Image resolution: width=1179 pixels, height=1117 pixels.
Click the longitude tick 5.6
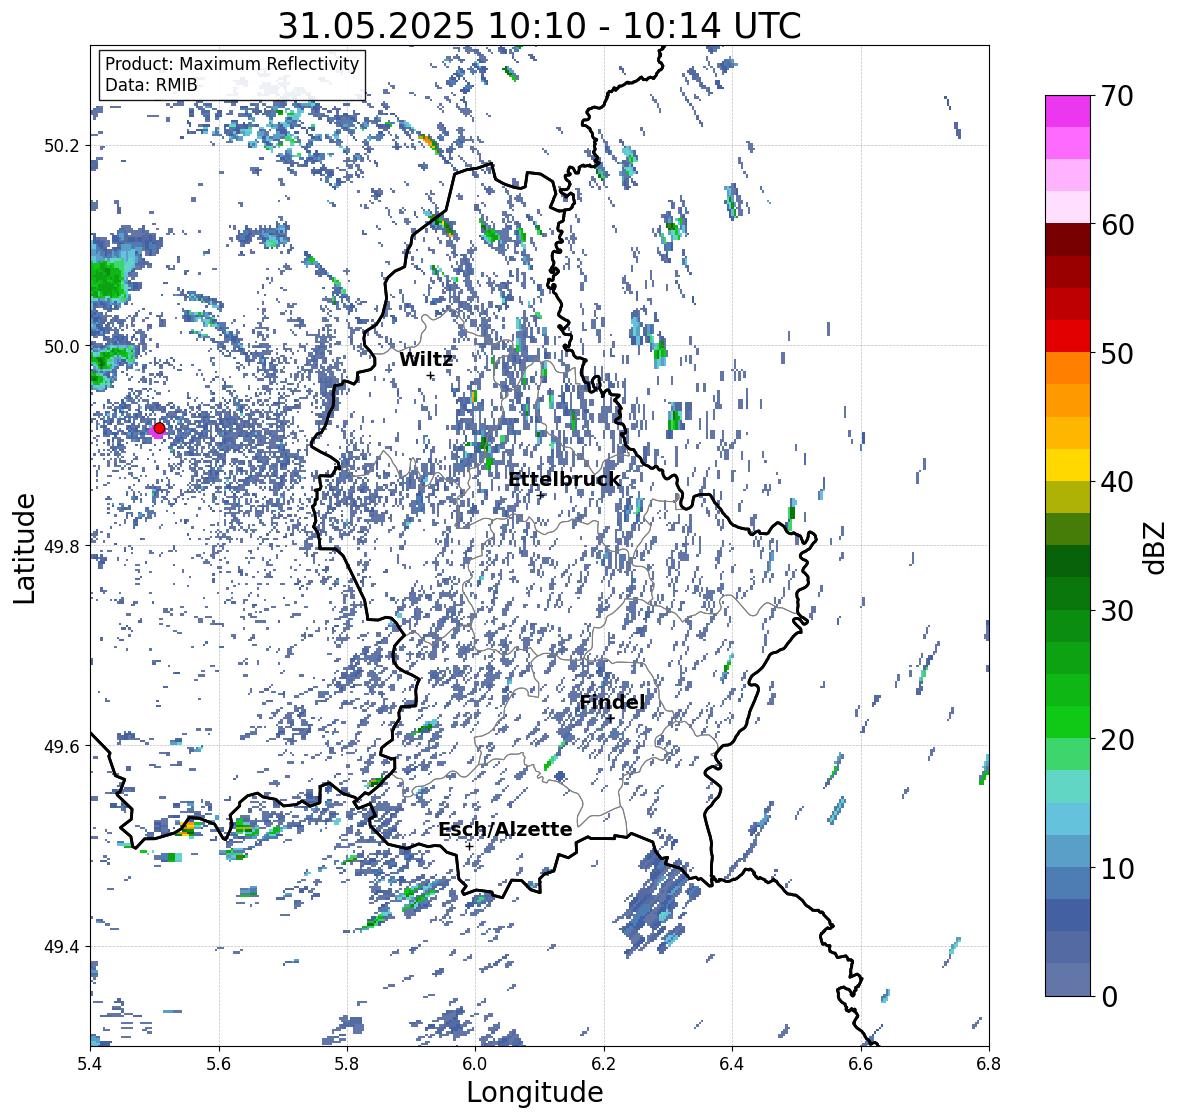click(219, 1063)
